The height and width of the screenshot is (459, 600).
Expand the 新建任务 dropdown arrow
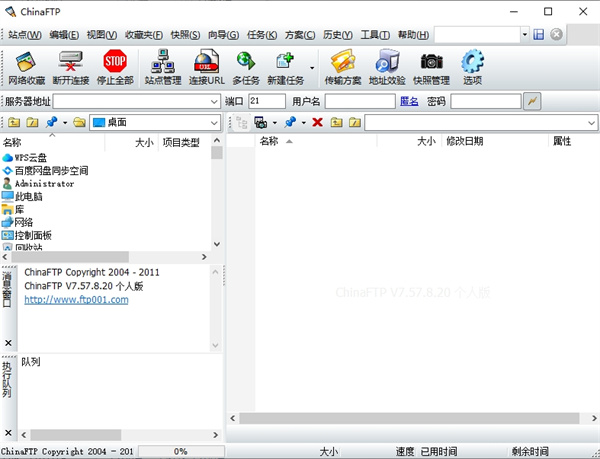(x=312, y=68)
